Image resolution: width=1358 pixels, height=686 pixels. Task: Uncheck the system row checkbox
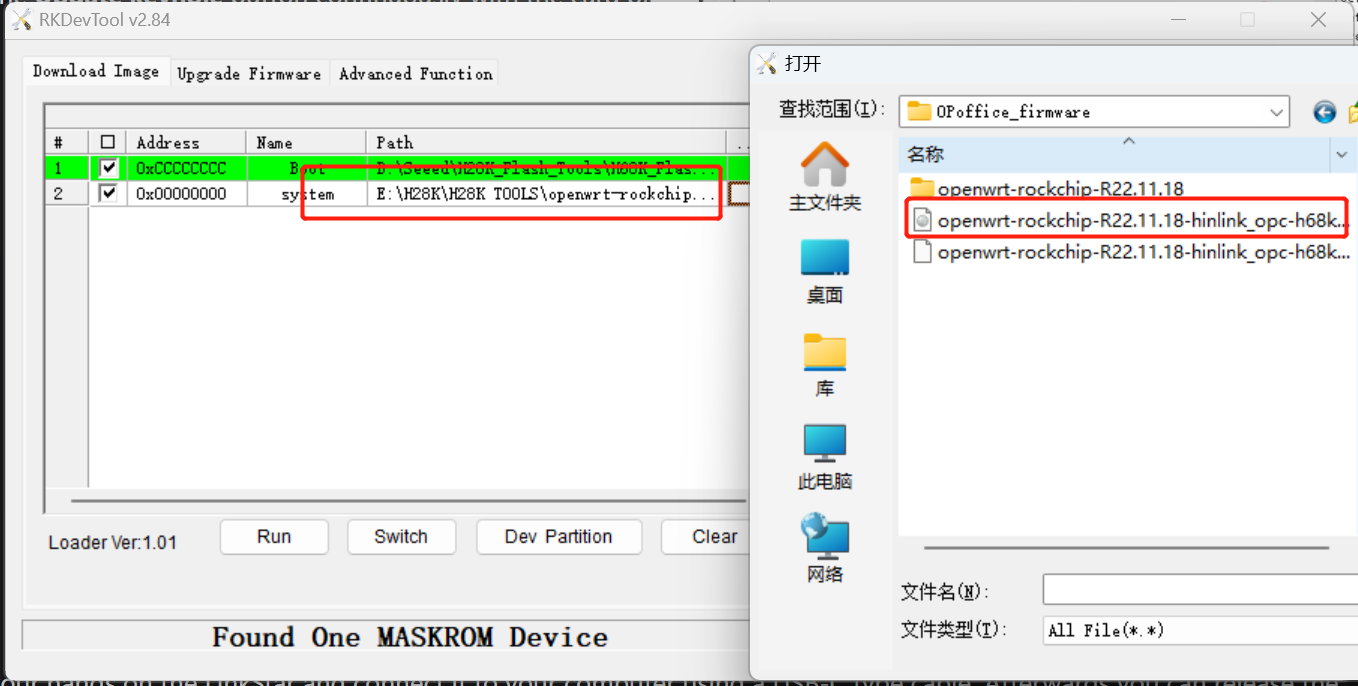click(x=108, y=193)
